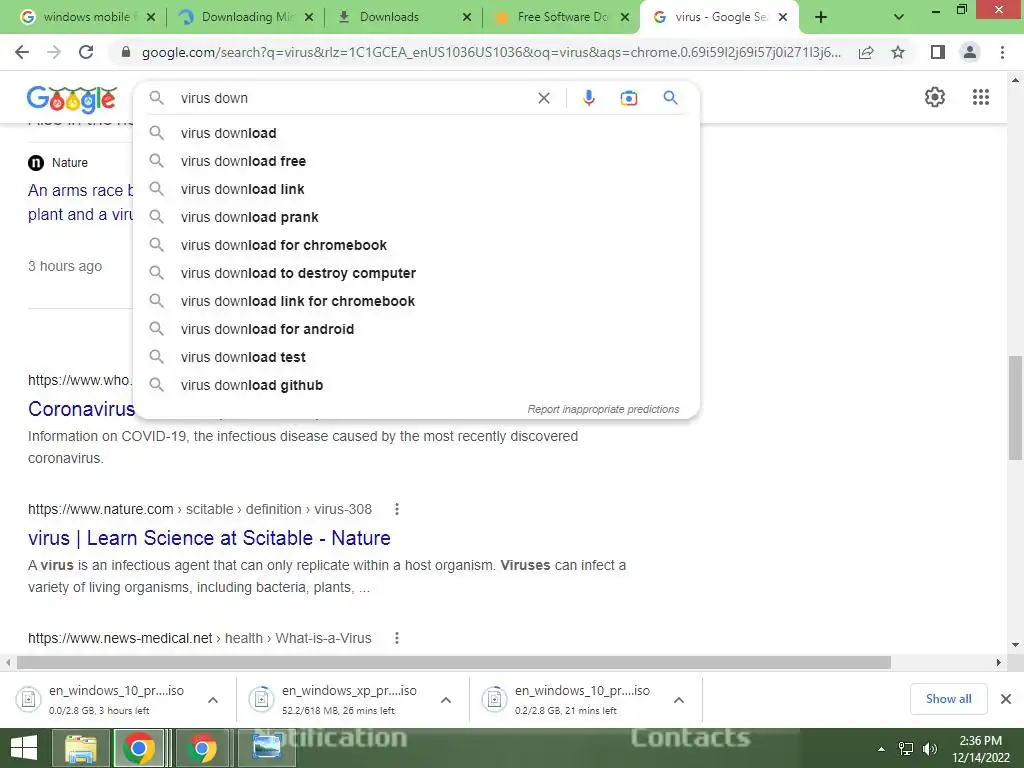Open the Chrome three-dot menu

[x=1002, y=52]
